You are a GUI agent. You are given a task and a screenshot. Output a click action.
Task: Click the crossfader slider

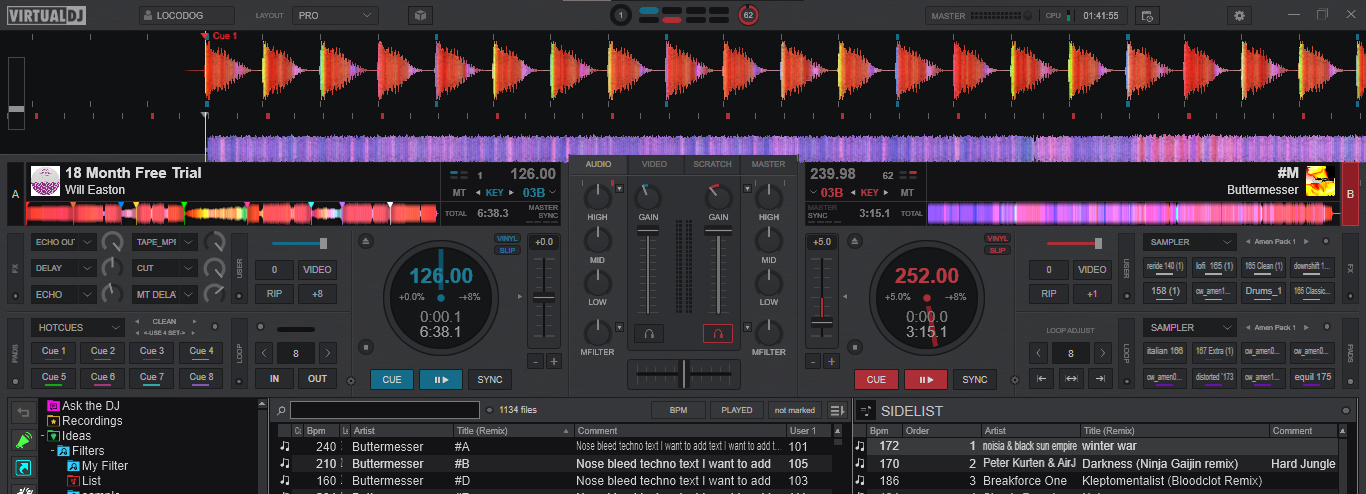click(x=684, y=374)
